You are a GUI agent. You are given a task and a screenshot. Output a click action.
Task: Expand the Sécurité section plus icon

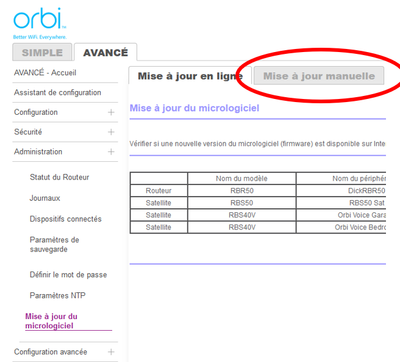click(111, 132)
